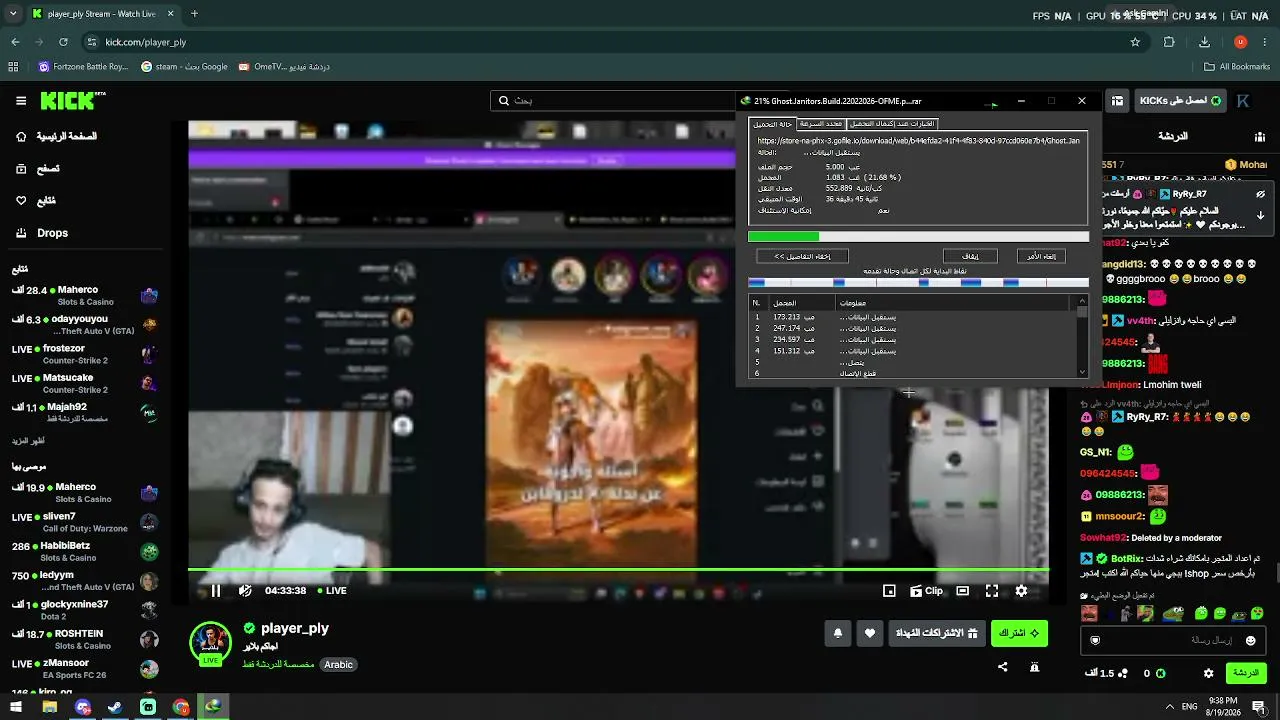Open the Chrome extensions puzzle icon
The image size is (1280, 720).
[x=1169, y=42]
